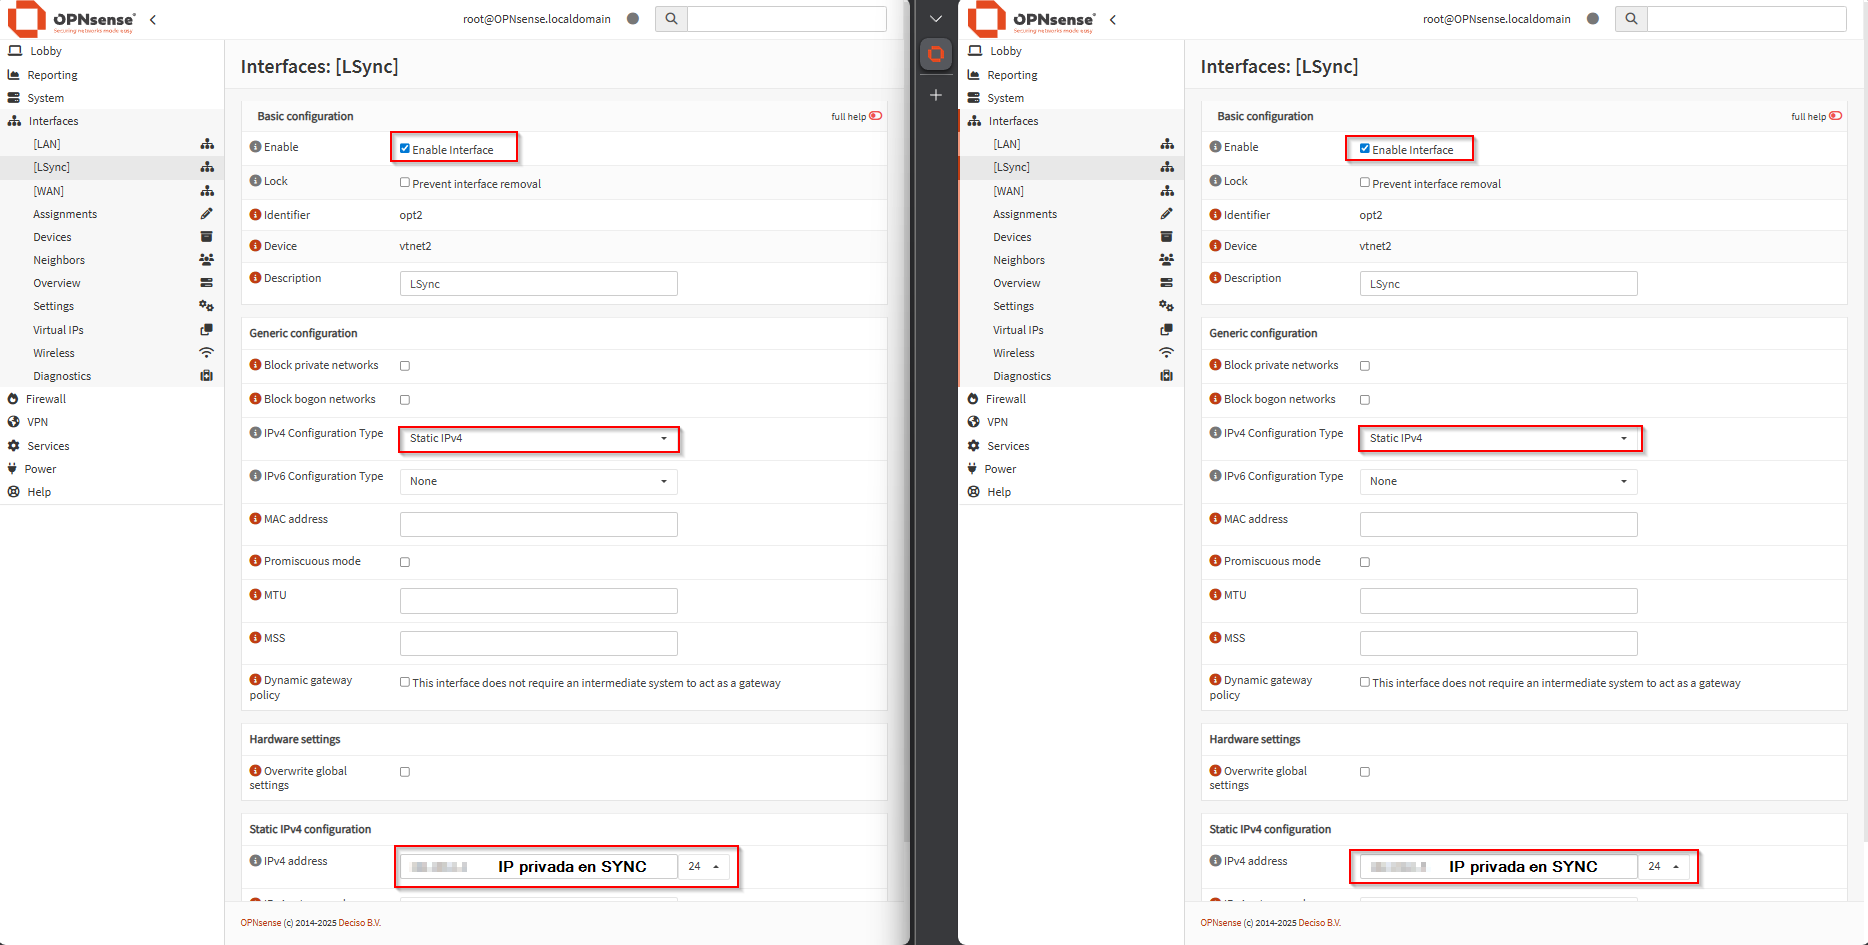The image size is (1868, 945).
Task: Click Enable info icon in left window
Action: (x=255, y=147)
